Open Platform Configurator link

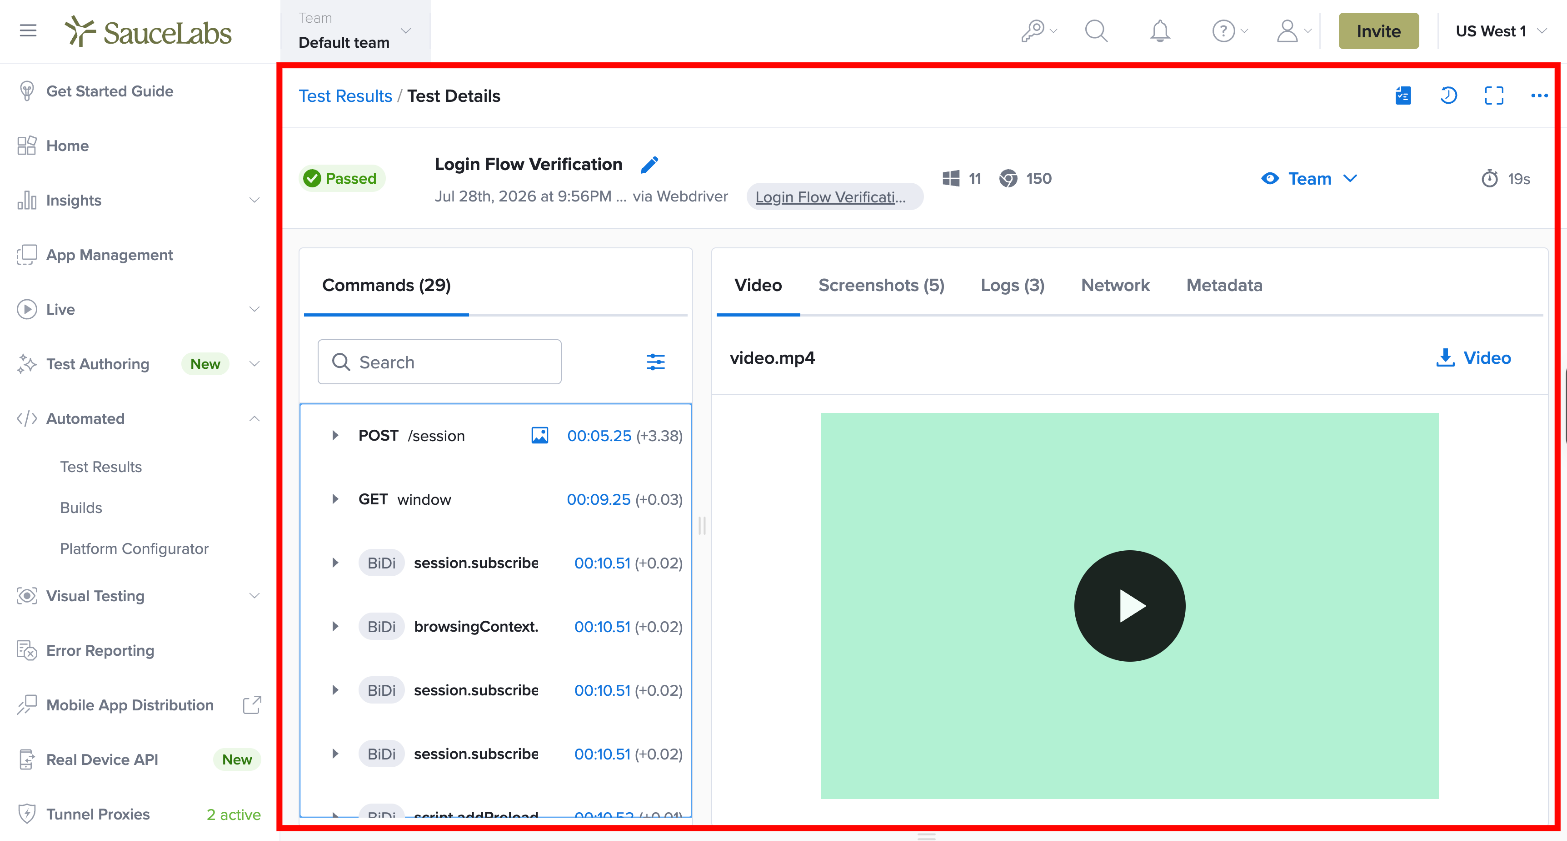click(x=134, y=549)
